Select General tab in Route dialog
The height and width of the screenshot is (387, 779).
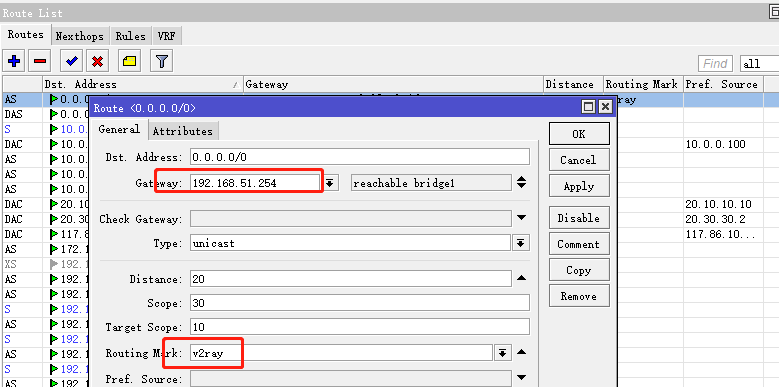coord(119,130)
